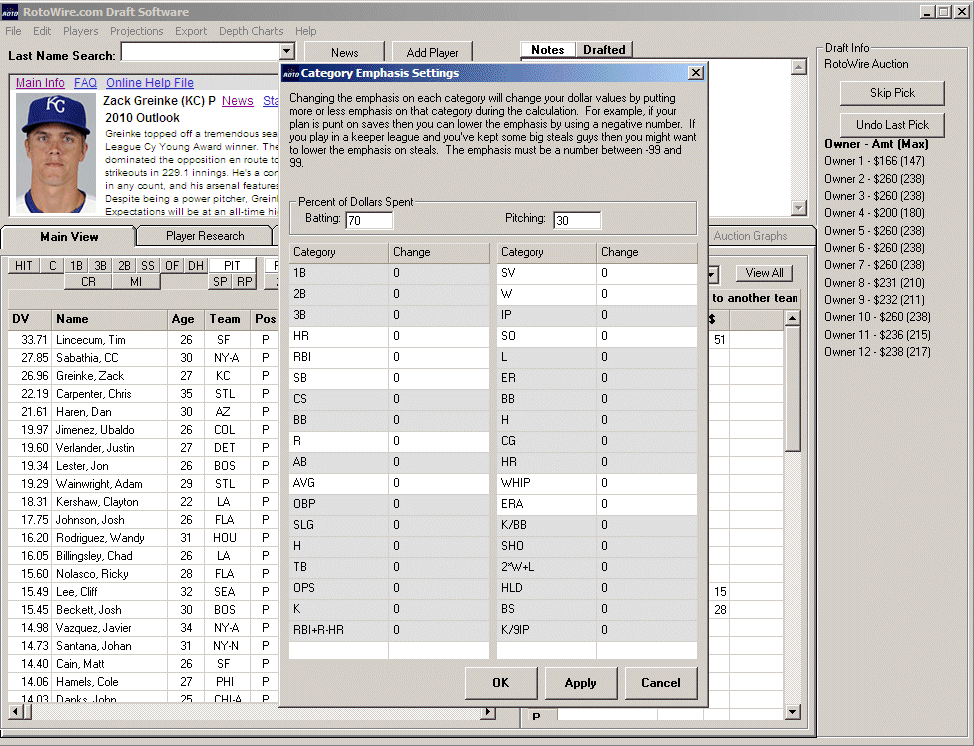Click the View All button

764,273
